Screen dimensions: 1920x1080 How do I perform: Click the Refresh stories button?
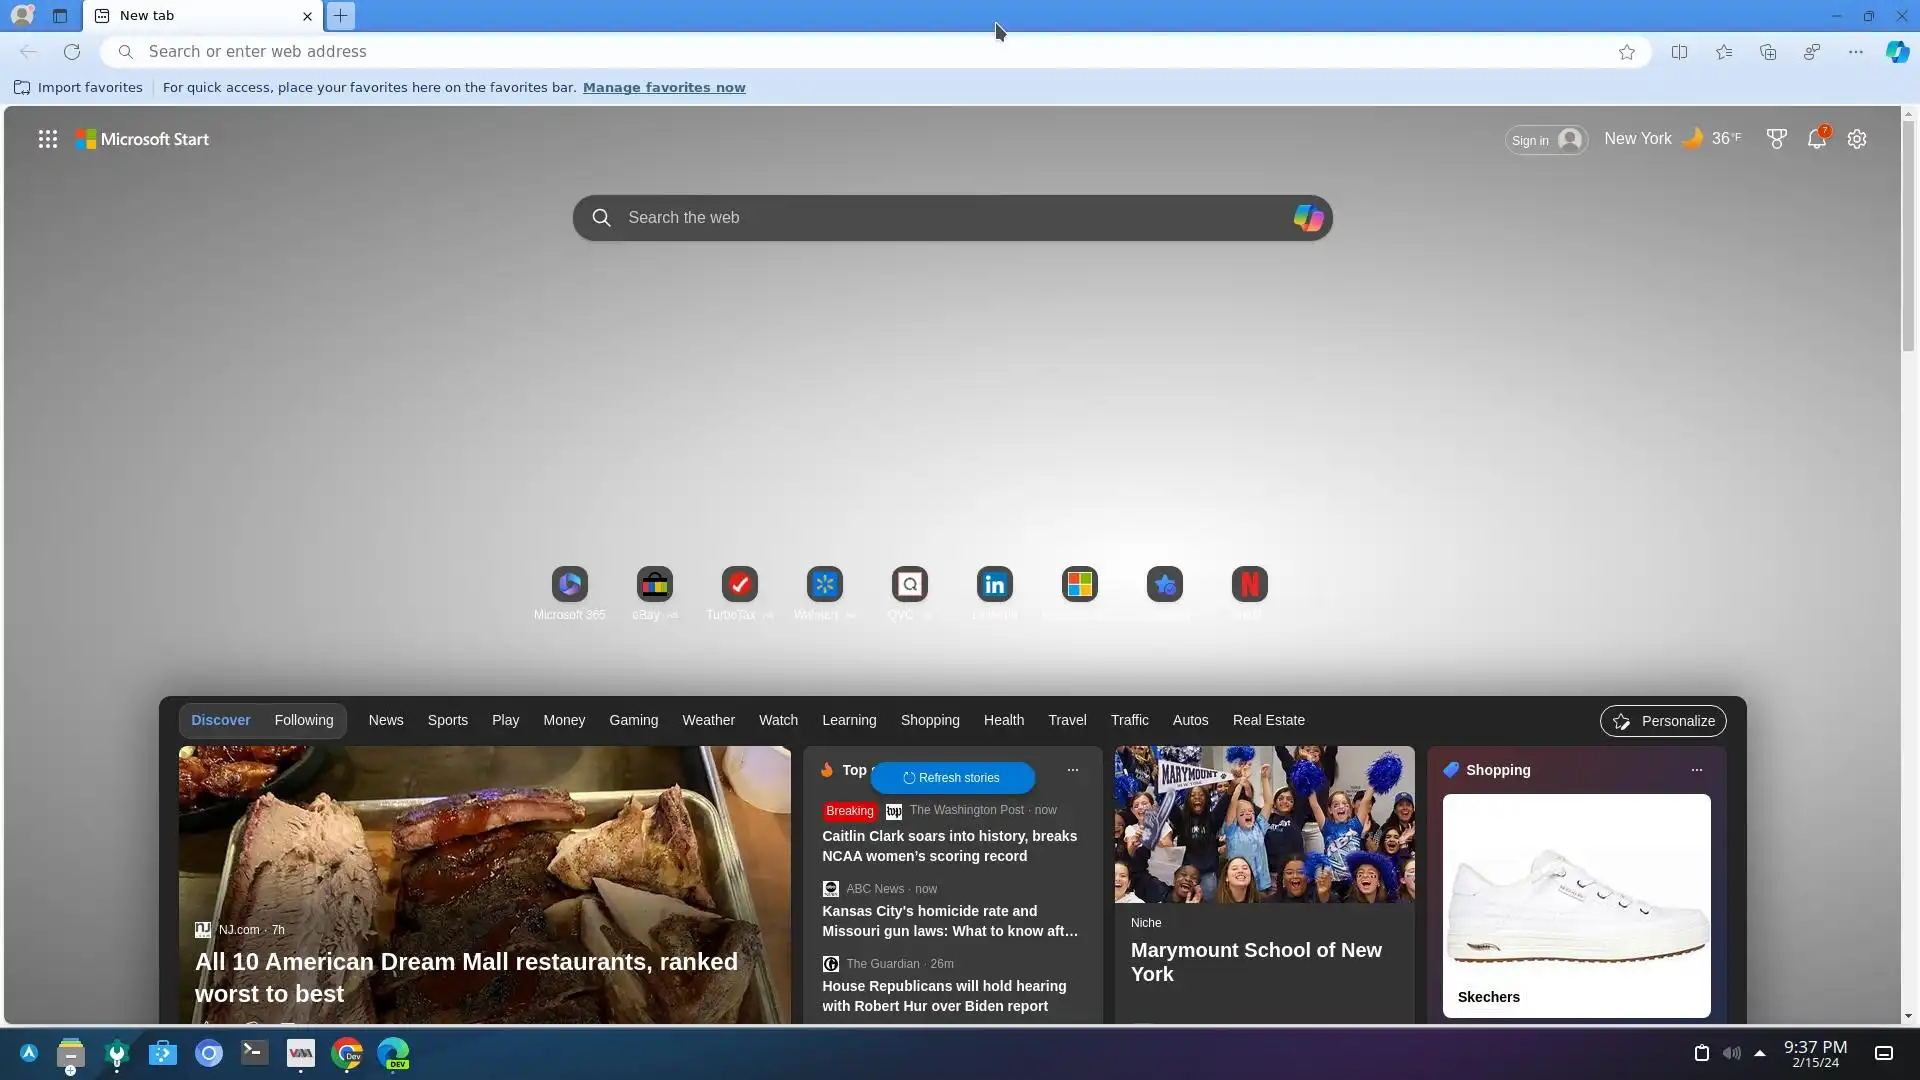click(x=952, y=778)
